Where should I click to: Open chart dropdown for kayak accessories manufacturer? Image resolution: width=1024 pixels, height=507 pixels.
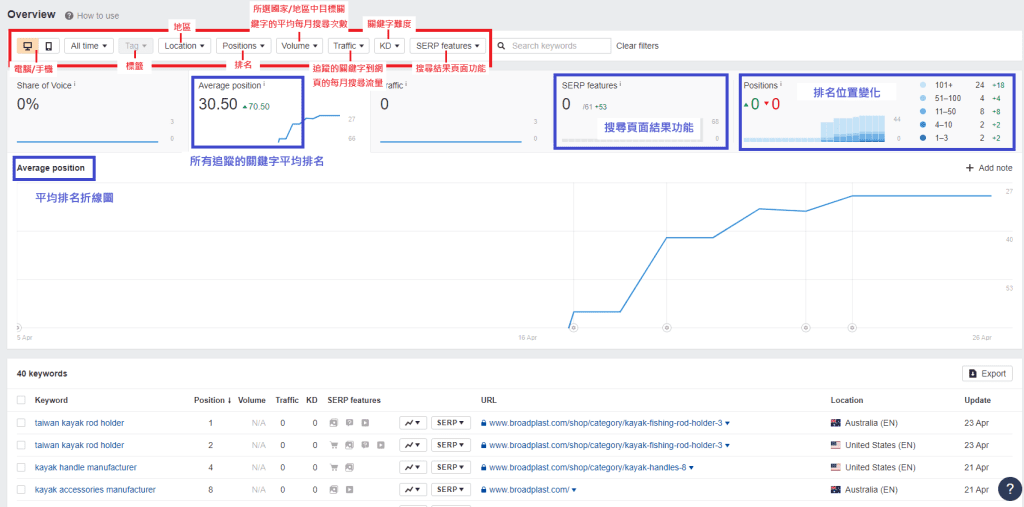click(413, 489)
